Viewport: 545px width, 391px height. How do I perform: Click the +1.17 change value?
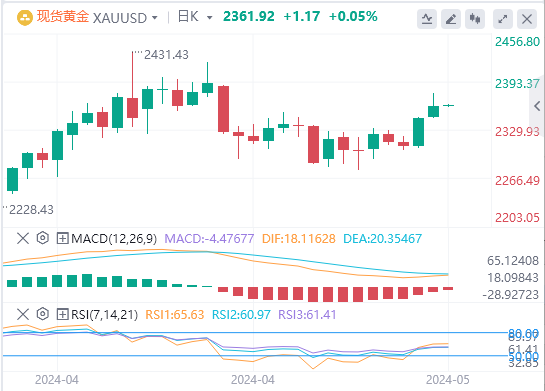pos(302,17)
